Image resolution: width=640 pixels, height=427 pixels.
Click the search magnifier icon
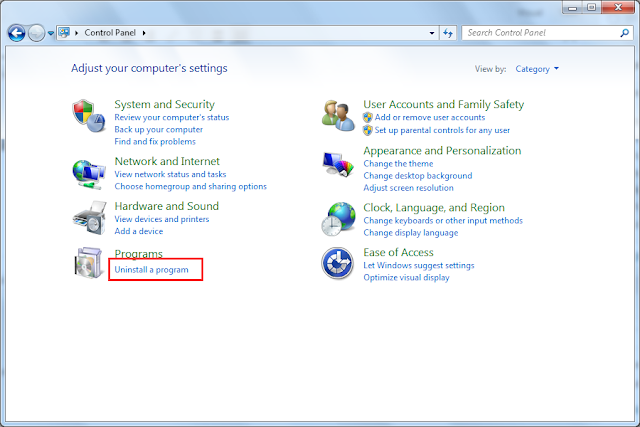[624, 33]
